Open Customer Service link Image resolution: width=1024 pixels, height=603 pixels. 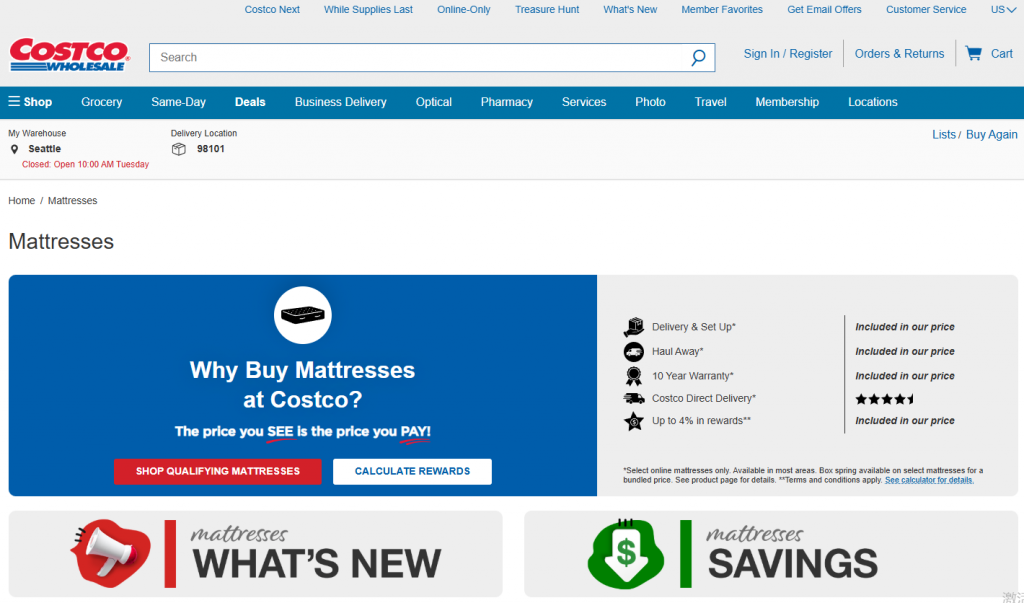tap(926, 9)
